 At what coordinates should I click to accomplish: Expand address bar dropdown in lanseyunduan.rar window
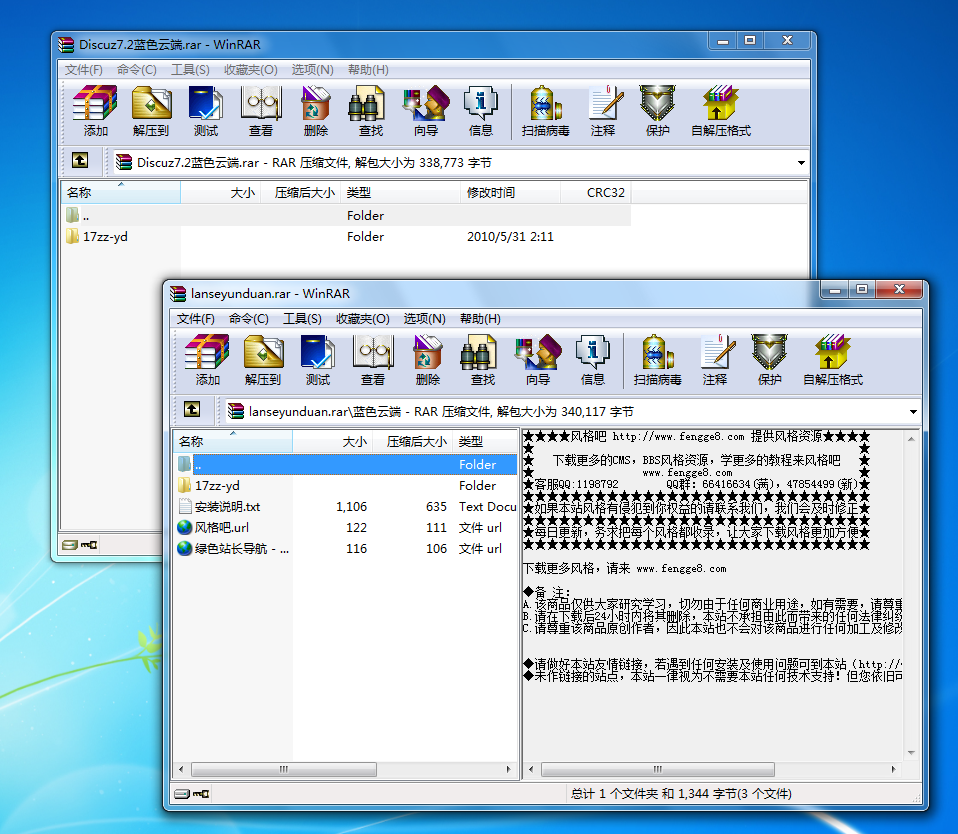913,412
